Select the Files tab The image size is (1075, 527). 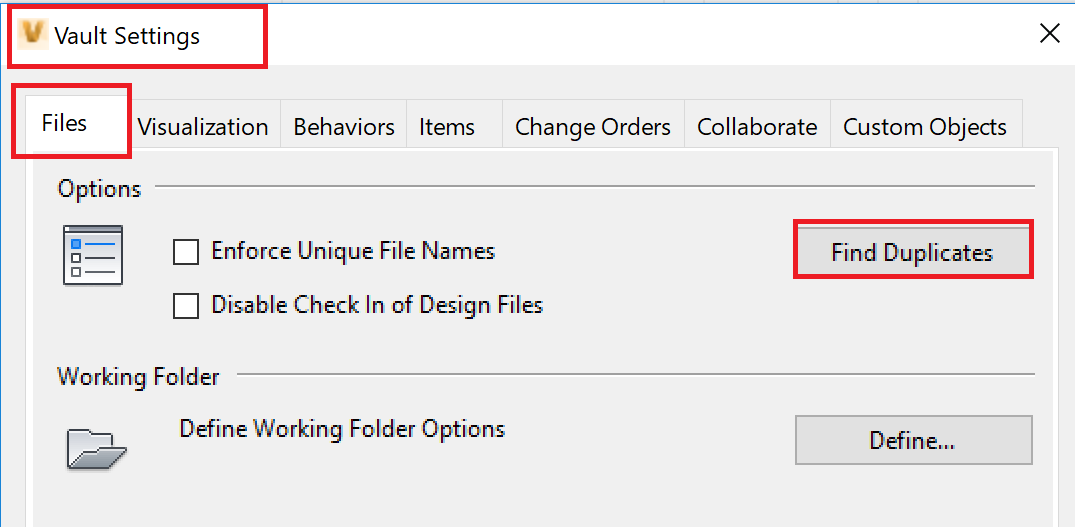(64, 123)
